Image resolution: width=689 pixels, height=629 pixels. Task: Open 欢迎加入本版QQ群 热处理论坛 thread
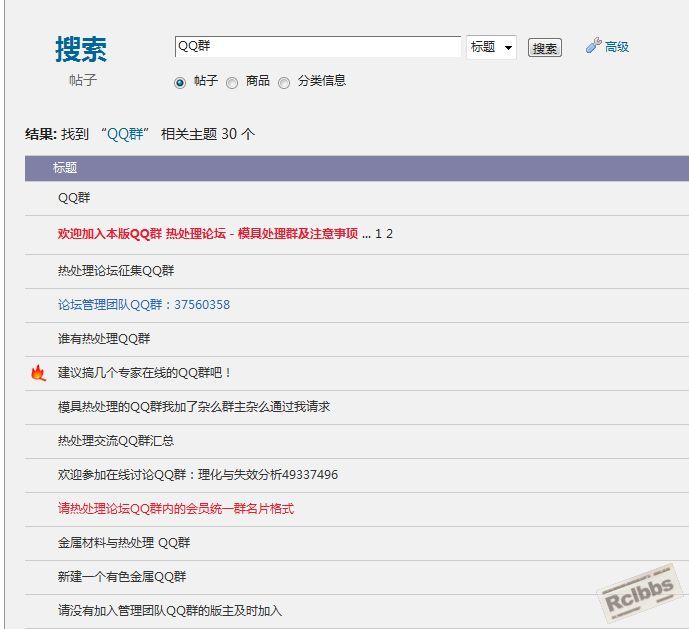(x=208, y=233)
